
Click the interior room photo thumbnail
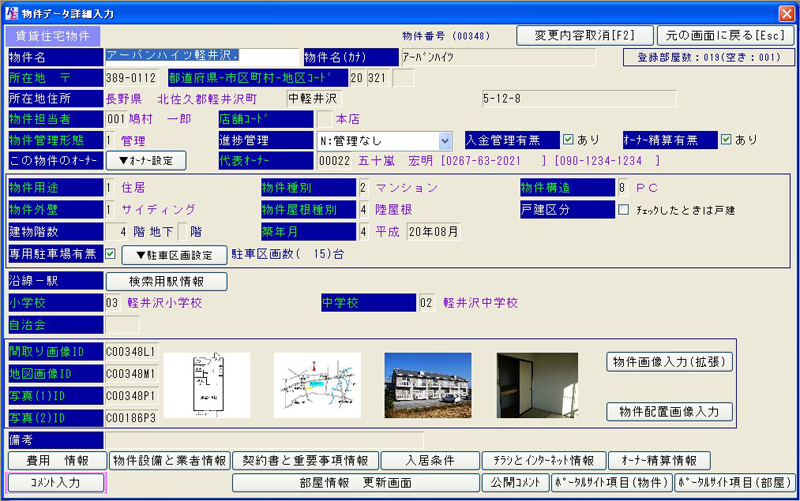pyautogui.click(x=537, y=385)
